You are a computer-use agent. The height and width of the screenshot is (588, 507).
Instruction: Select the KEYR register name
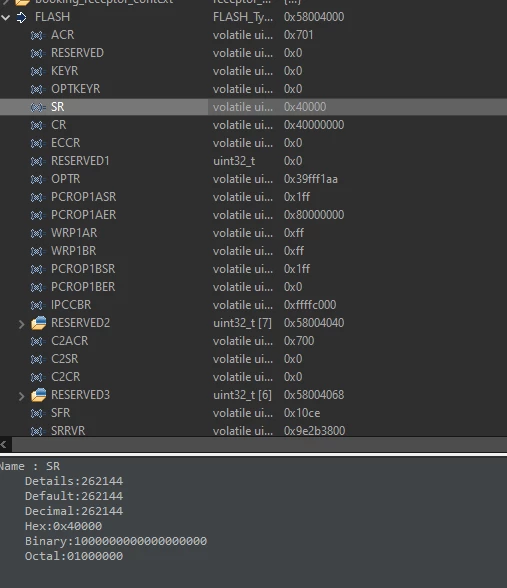click(x=64, y=71)
